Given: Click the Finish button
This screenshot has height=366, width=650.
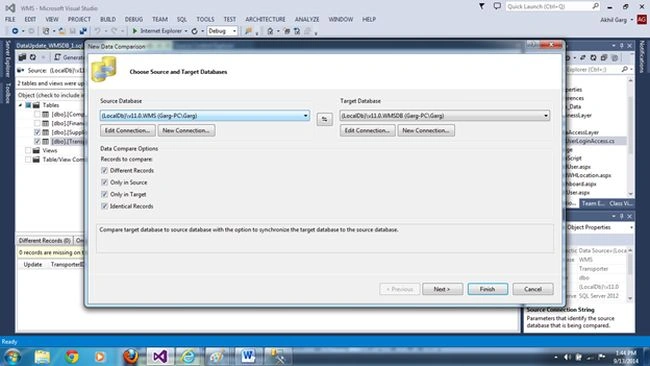Looking at the screenshot, I should point(488,289).
